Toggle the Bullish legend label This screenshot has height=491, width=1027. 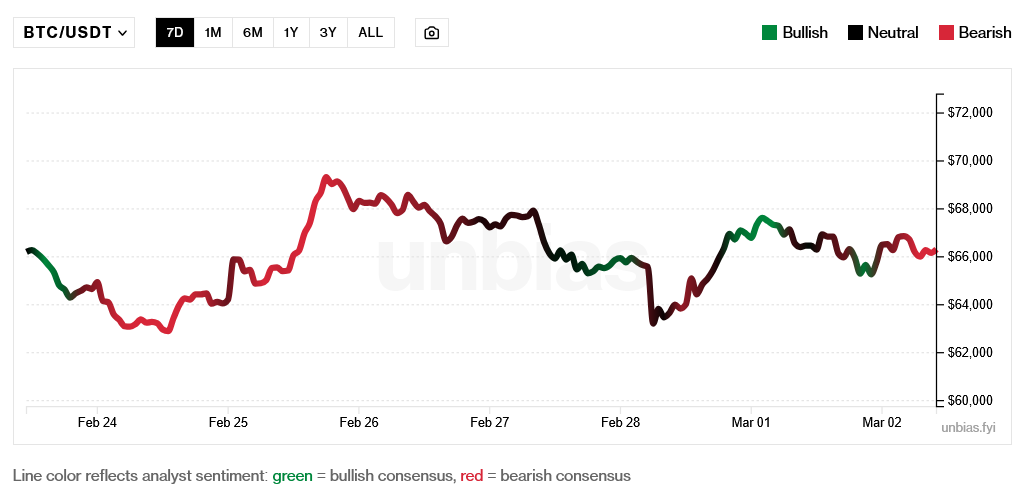tap(805, 32)
